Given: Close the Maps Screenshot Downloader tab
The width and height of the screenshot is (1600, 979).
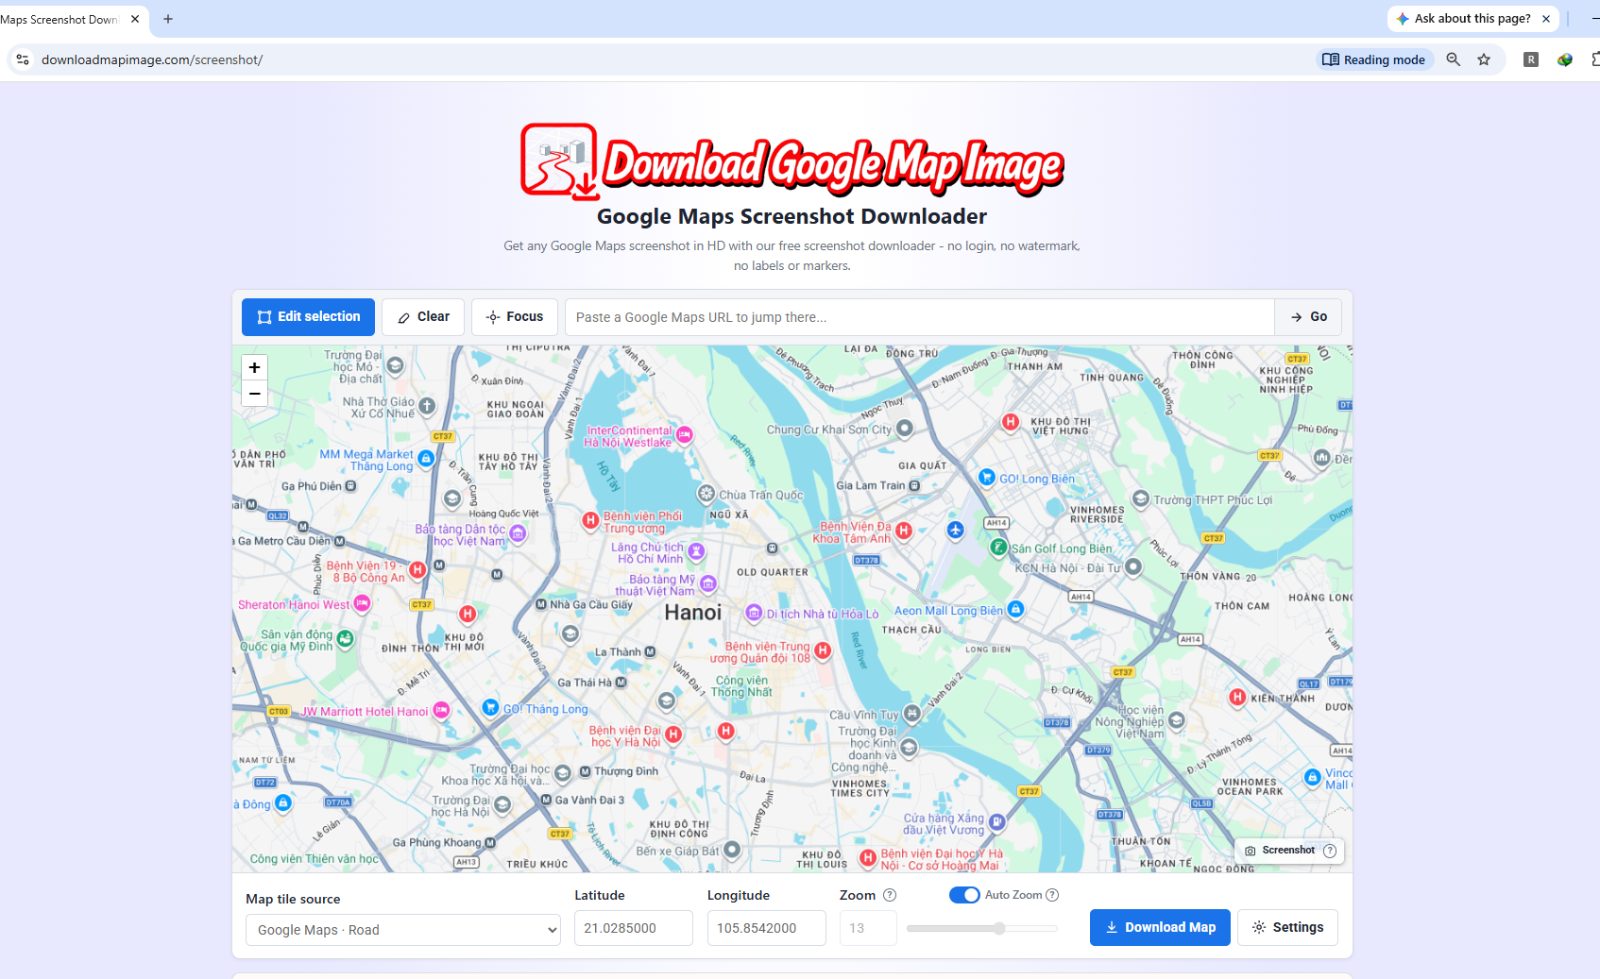Looking at the screenshot, I should [135, 19].
